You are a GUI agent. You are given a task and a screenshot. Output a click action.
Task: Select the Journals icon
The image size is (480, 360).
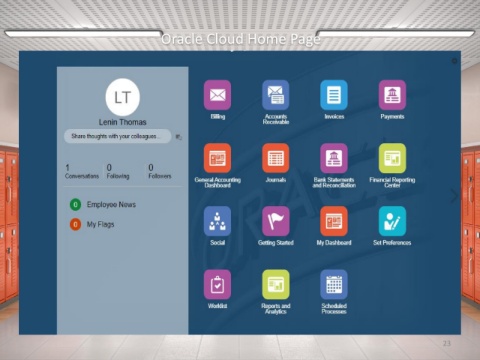pyautogui.click(x=276, y=158)
